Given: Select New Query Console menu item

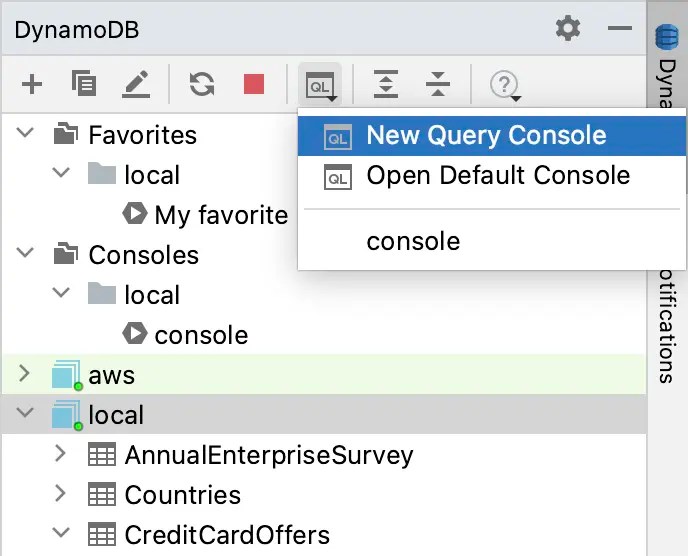Looking at the screenshot, I should (491, 135).
